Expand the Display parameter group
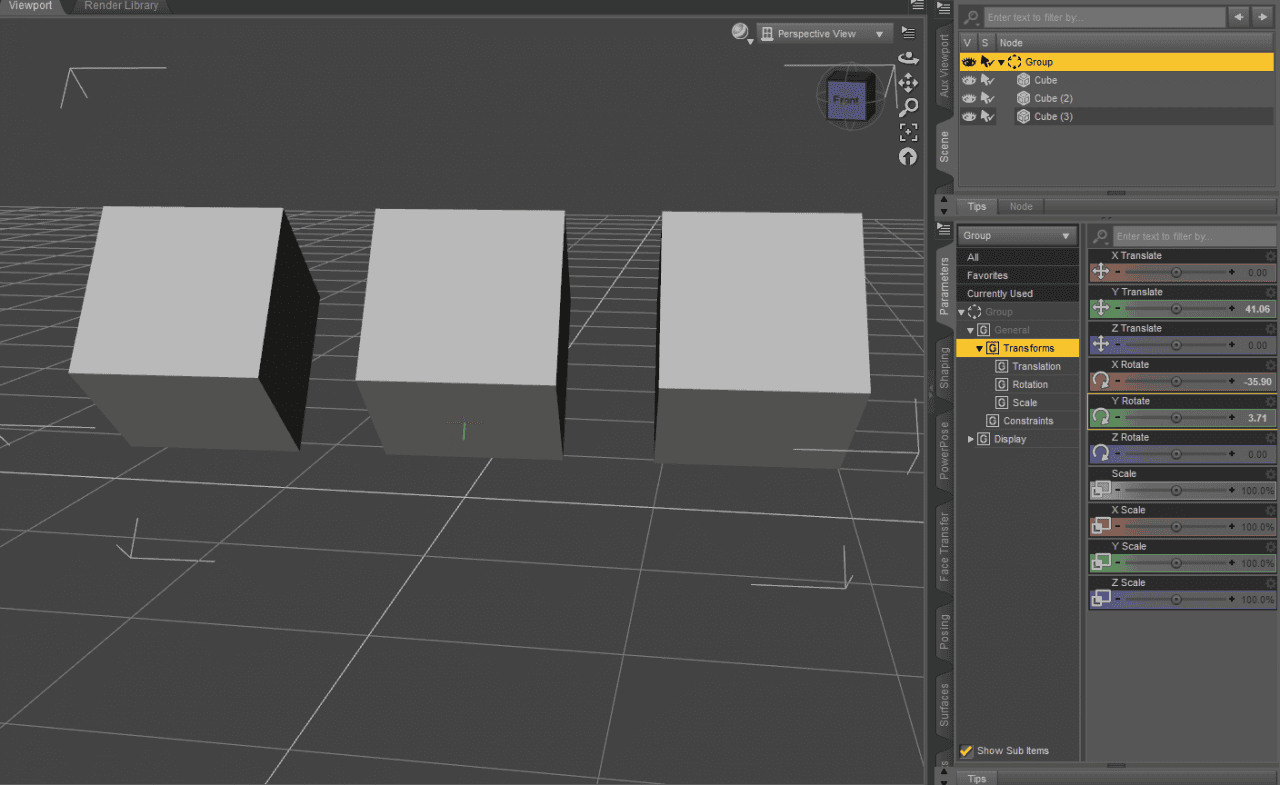The height and width of the screenshot is (785, 1280). (970, 438)
